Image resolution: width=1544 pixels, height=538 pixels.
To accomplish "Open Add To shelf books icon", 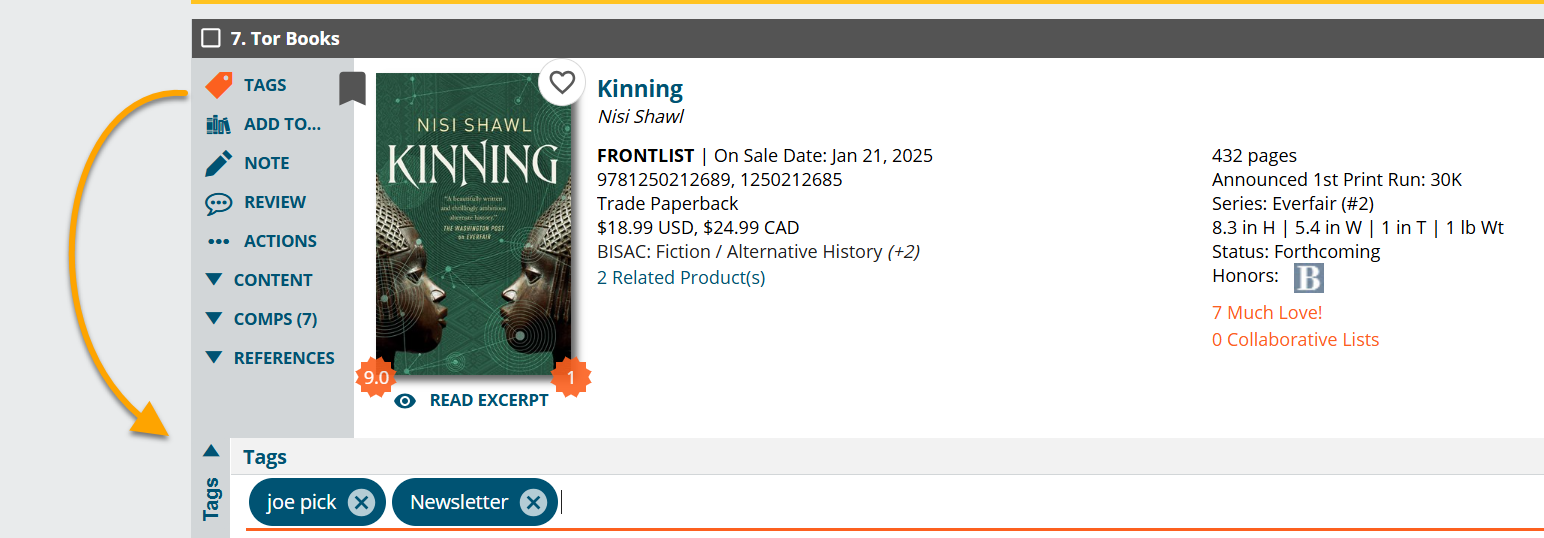I will (218, 125).
